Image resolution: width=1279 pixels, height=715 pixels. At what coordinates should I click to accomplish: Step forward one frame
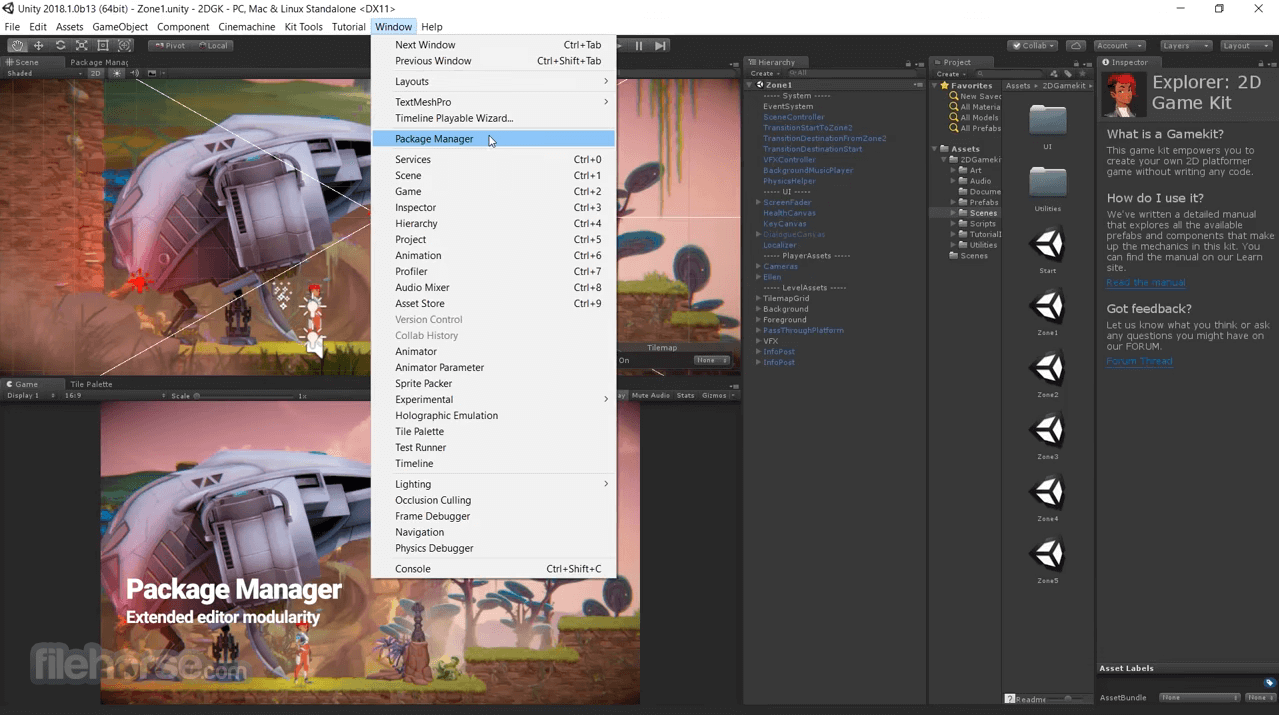661,45
